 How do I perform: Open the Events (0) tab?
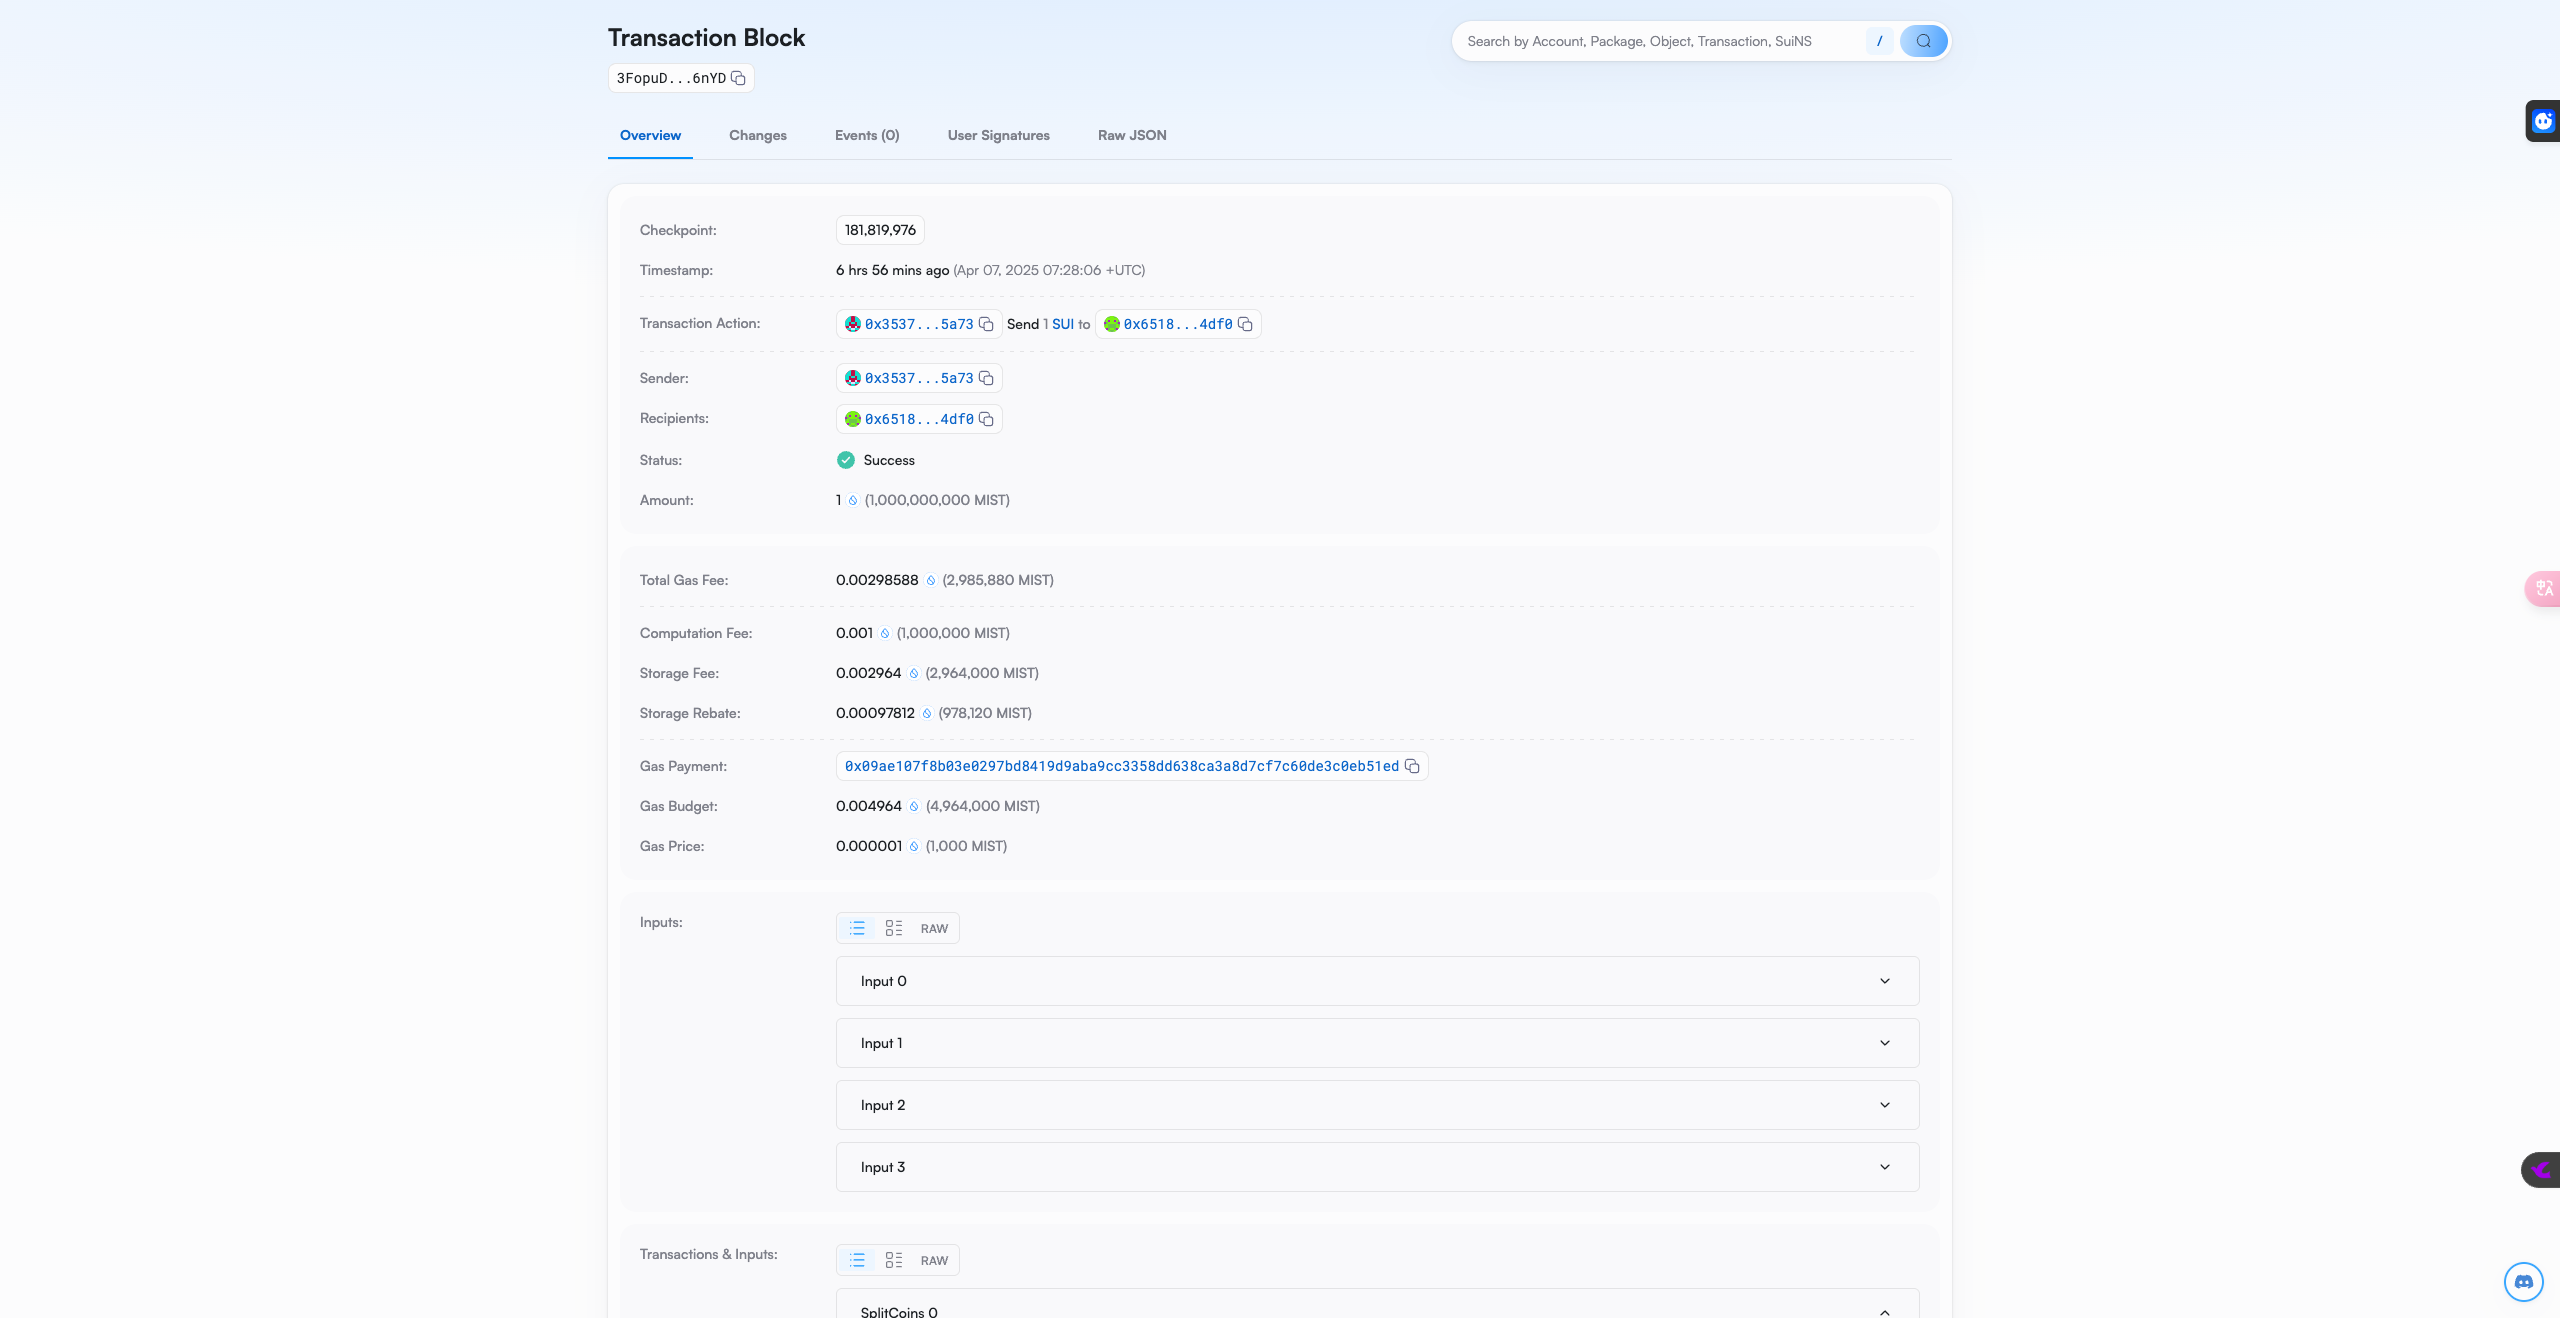(x=867, y=135)
